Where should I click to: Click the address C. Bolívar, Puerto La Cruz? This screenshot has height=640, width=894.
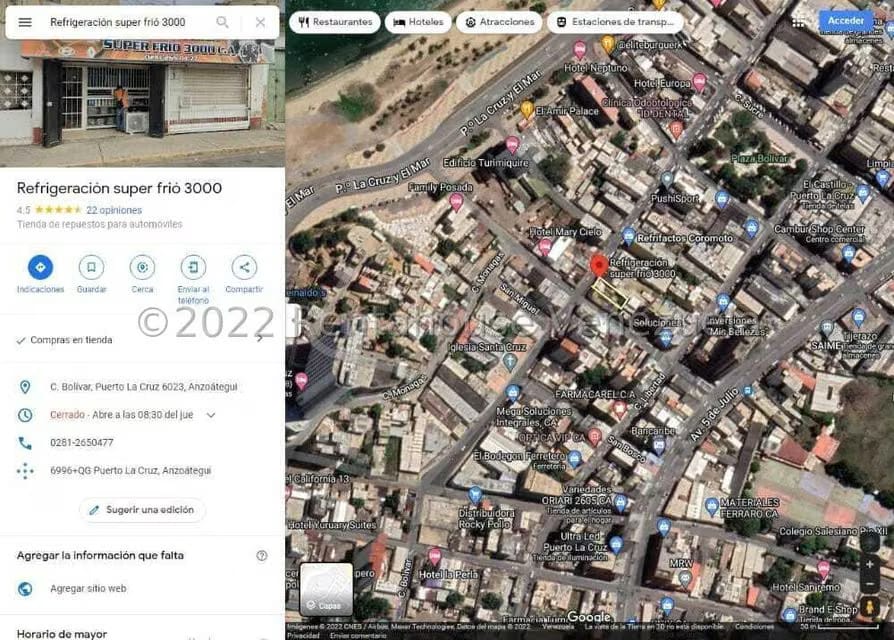point(144,387)
